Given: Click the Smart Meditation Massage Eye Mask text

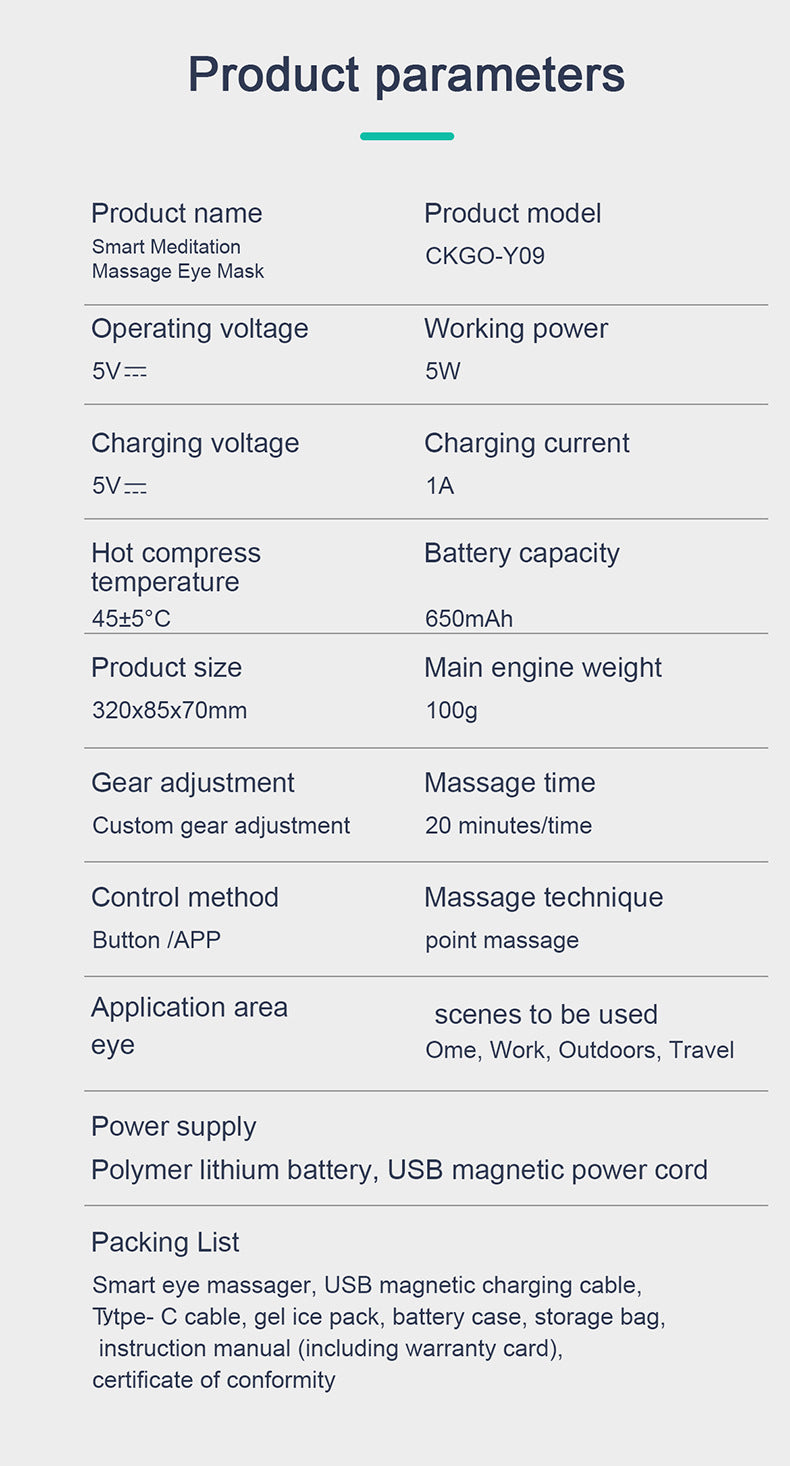Looking at the screenshot, I should [178, 259].
